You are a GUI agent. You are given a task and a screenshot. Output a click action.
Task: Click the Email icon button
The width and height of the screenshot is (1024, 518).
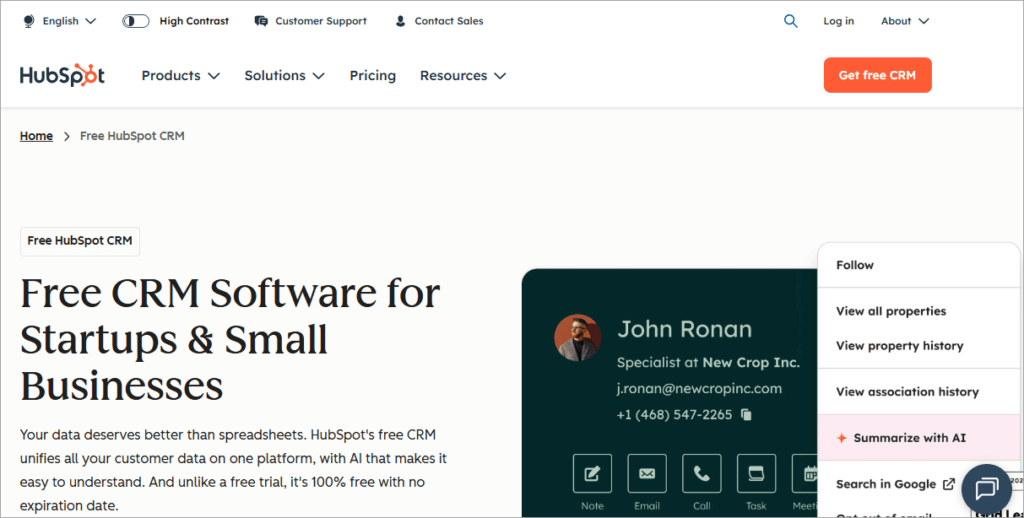pos(647,474)
